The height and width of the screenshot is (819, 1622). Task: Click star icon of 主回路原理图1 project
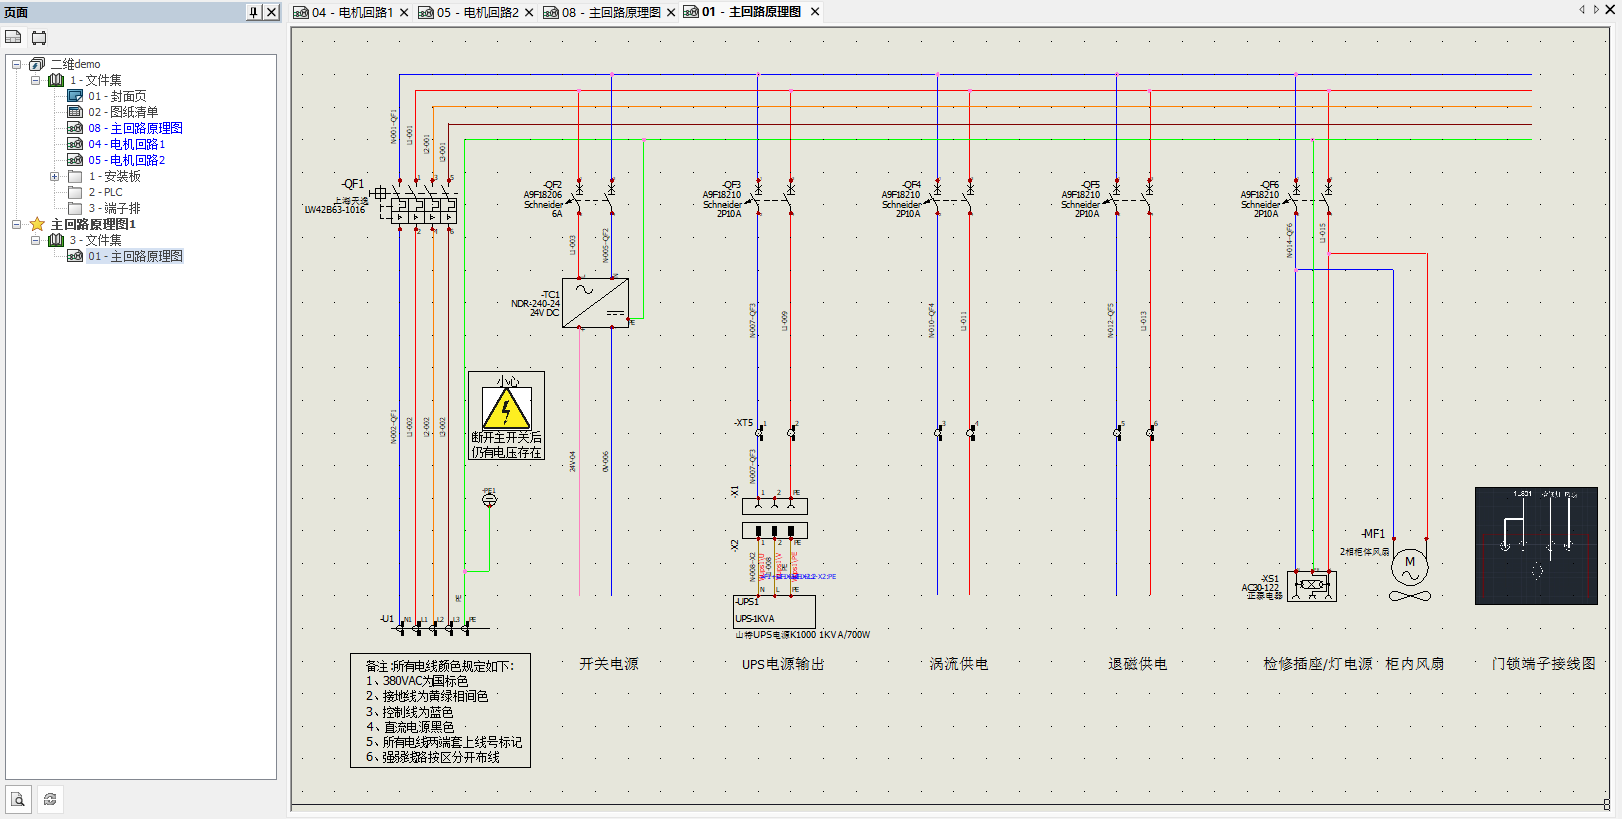(37, 224)
